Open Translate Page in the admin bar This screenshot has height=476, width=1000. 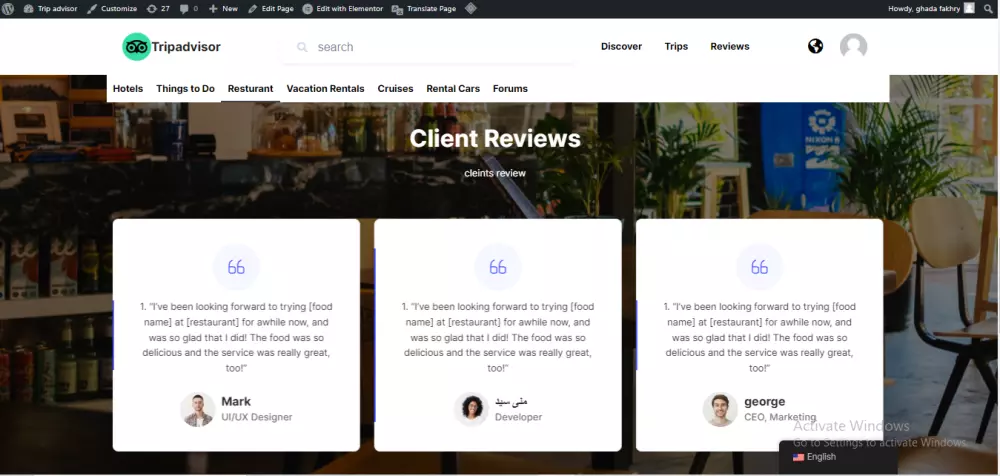pos(424,9)
